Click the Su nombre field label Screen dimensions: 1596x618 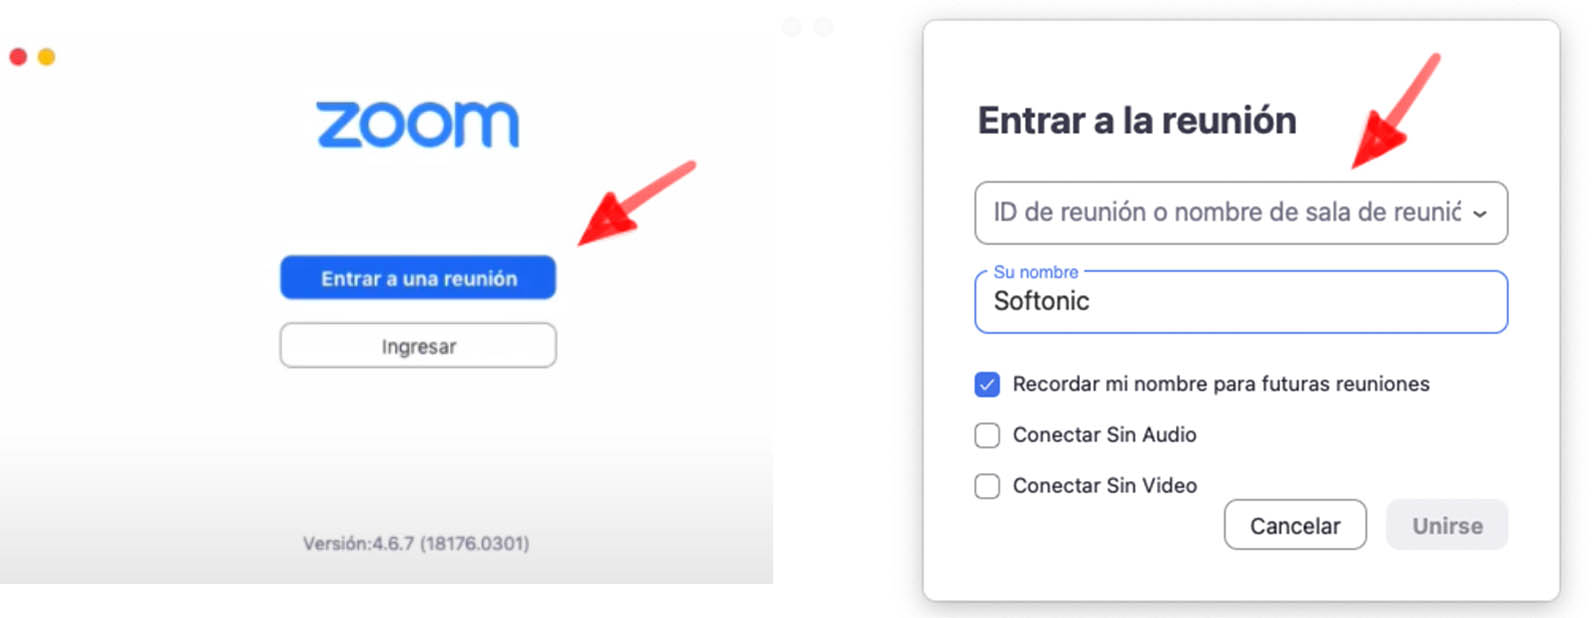click(1037, 271)
